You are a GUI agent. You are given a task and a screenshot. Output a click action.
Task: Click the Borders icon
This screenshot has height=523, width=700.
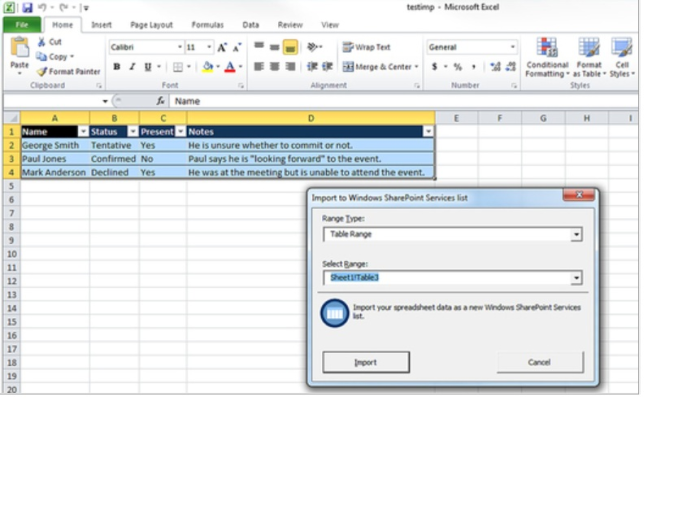click(x=178, y=67)
